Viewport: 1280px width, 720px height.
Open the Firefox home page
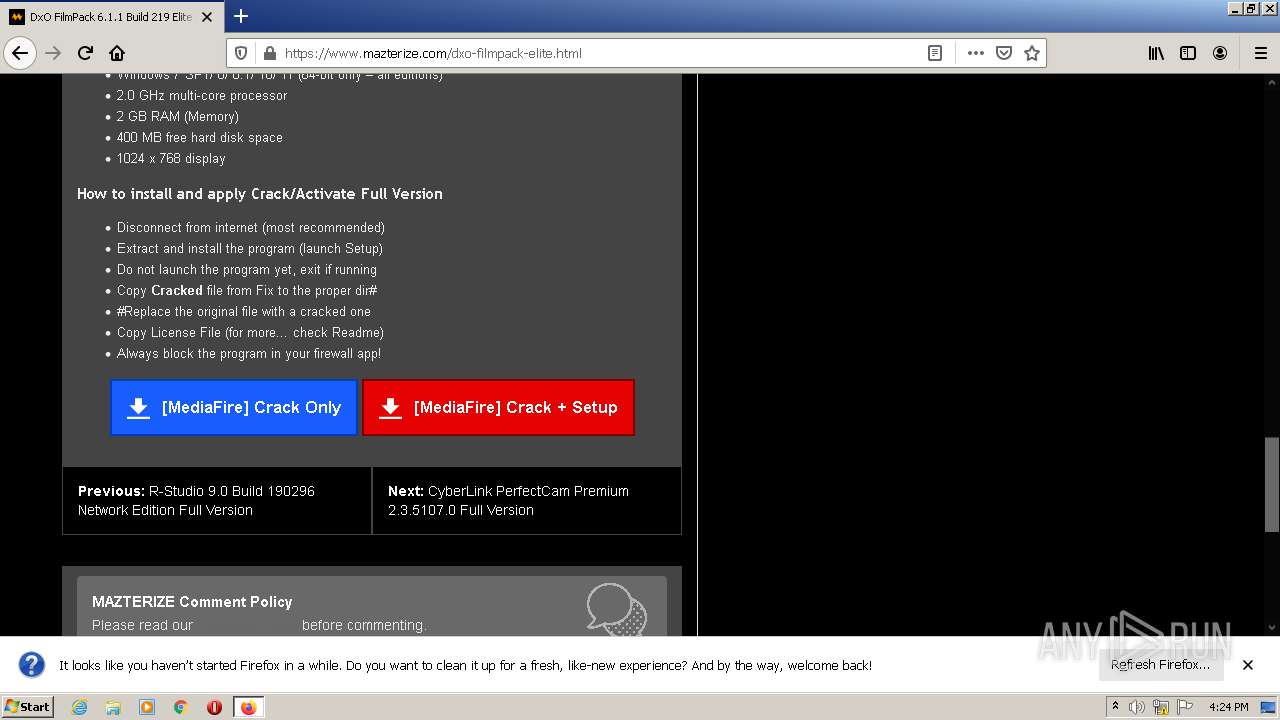point(117,53)
